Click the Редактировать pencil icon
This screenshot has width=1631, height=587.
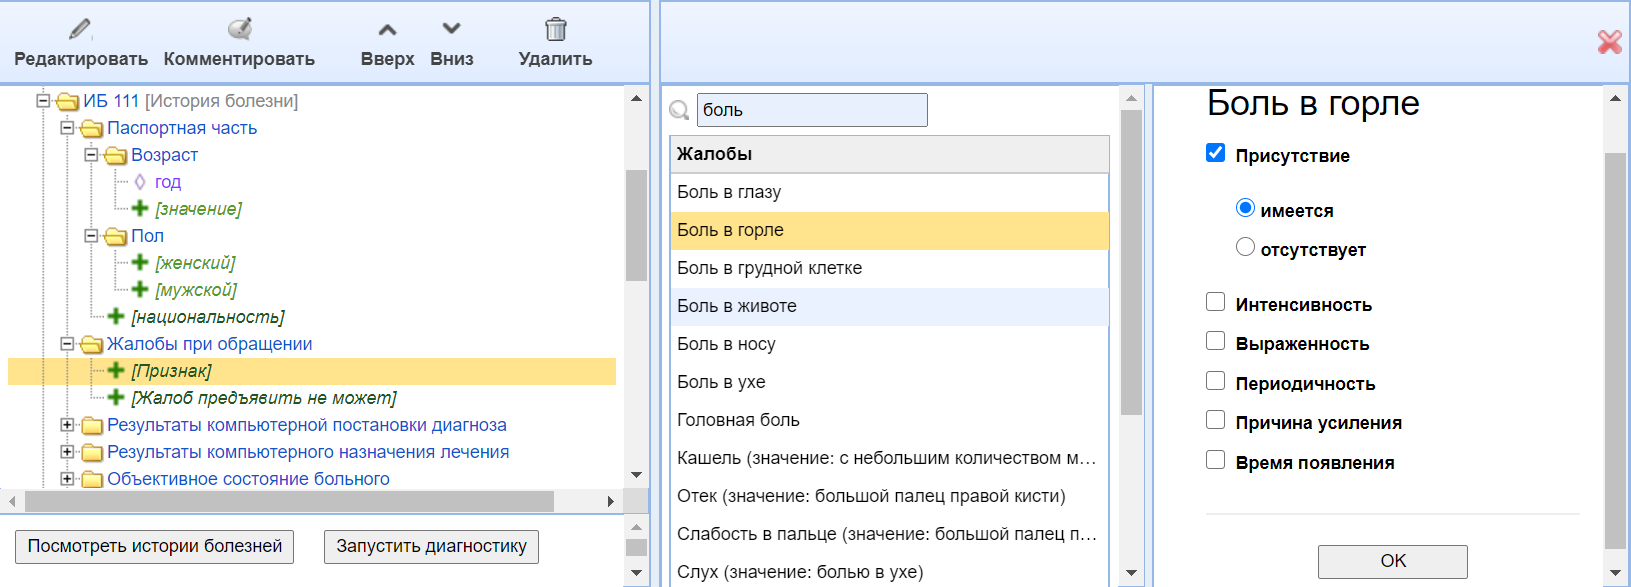[80, 29]
